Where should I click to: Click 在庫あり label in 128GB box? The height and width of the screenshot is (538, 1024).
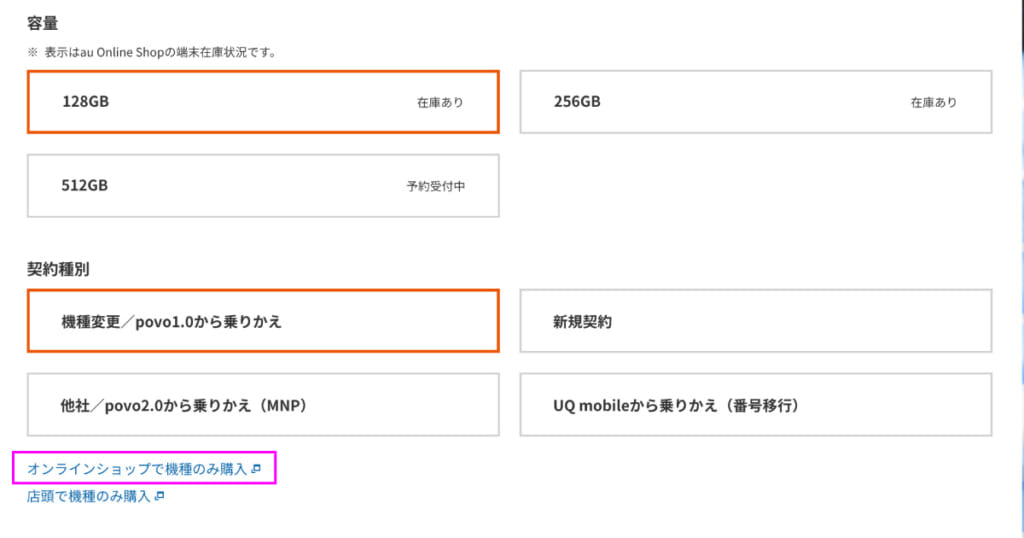pos(440,103)
